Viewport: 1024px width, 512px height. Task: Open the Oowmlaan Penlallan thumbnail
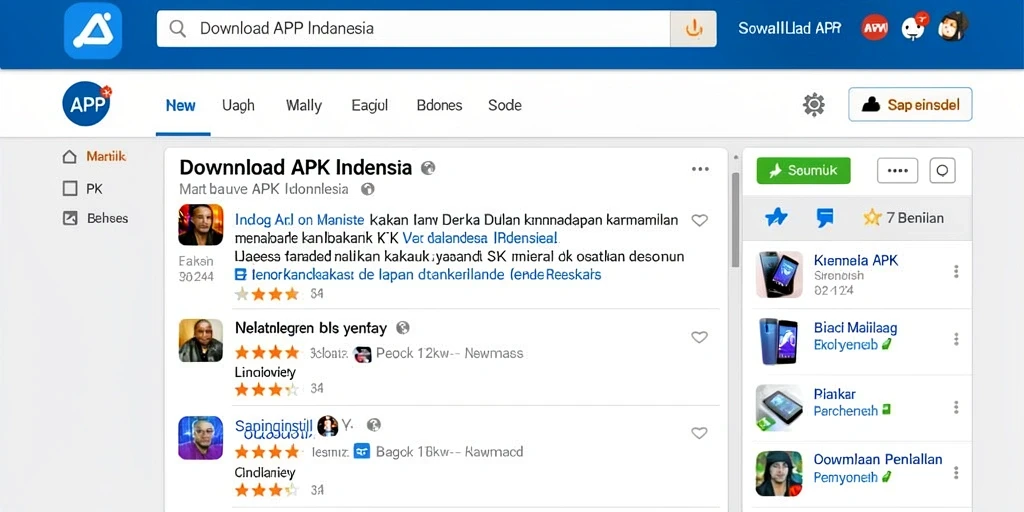click(x=779, y=473)
